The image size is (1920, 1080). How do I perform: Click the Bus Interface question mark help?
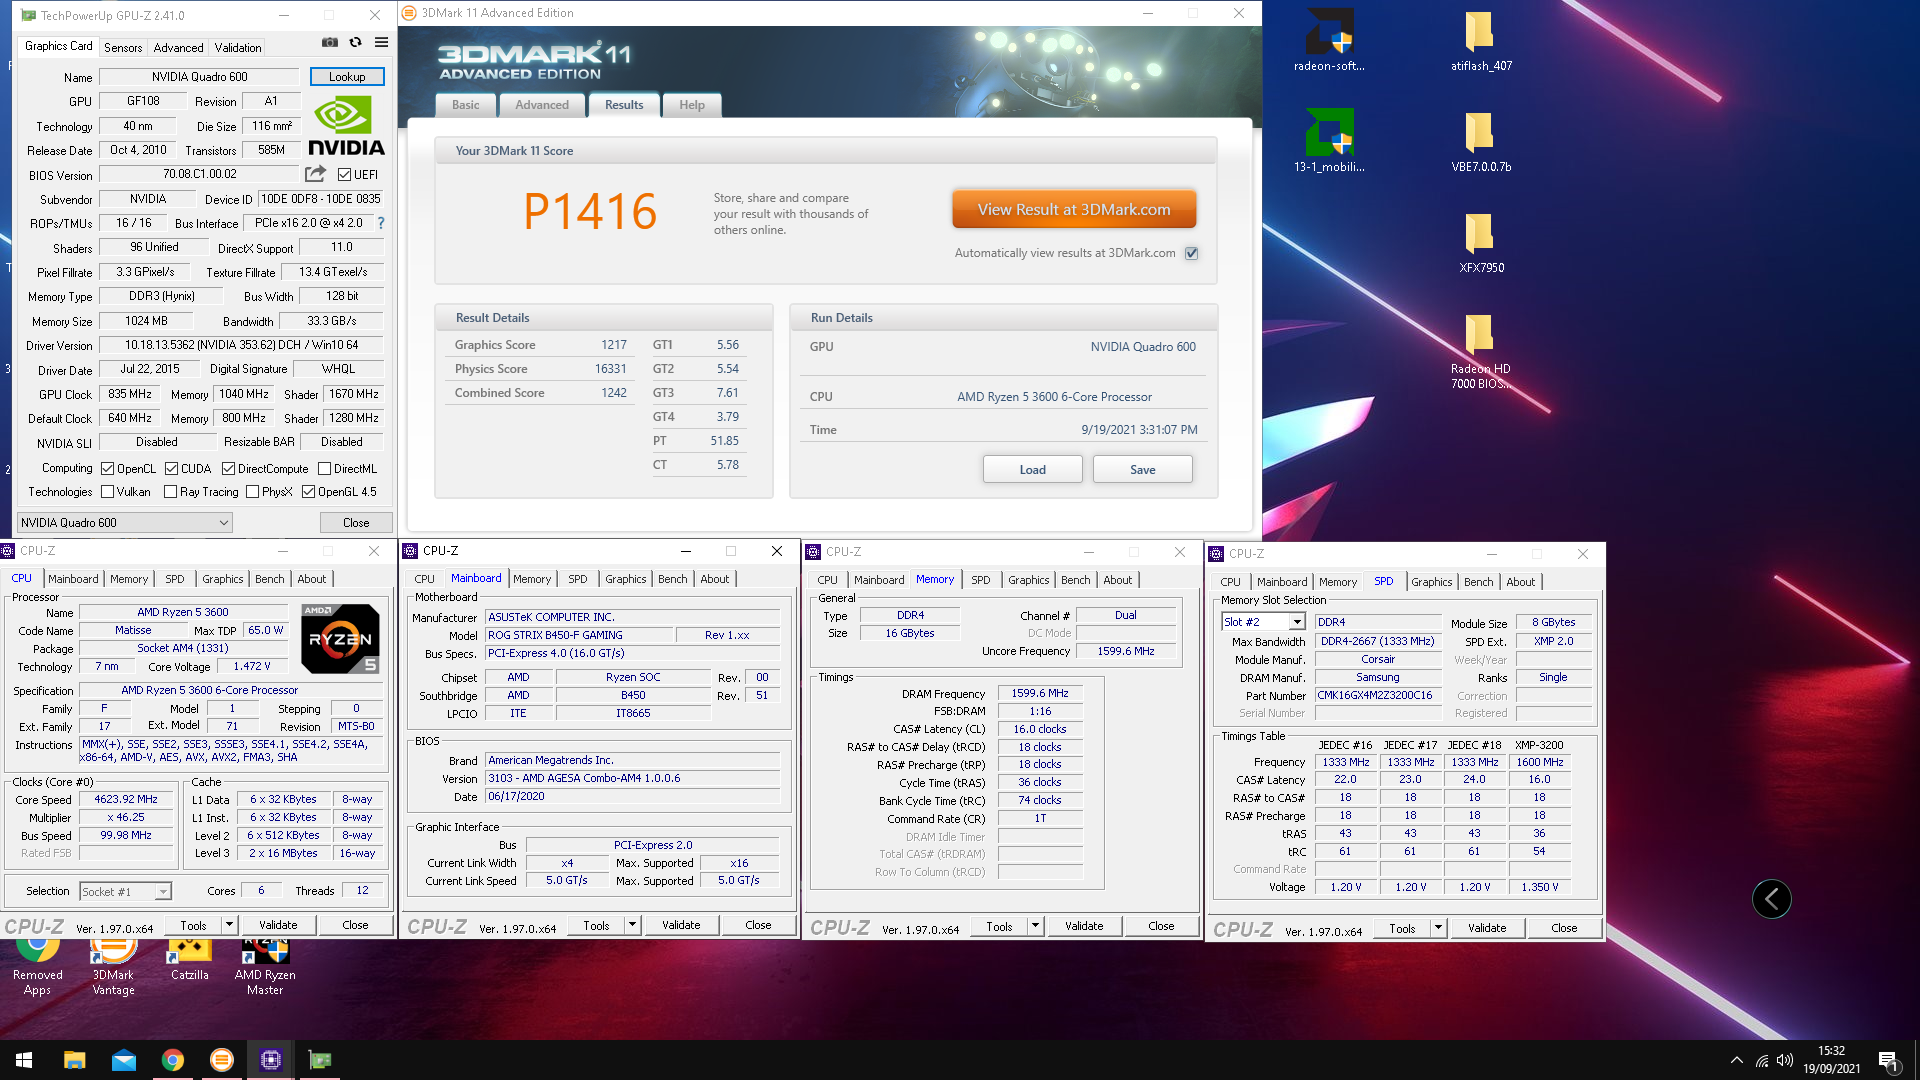tap(381, 223)
